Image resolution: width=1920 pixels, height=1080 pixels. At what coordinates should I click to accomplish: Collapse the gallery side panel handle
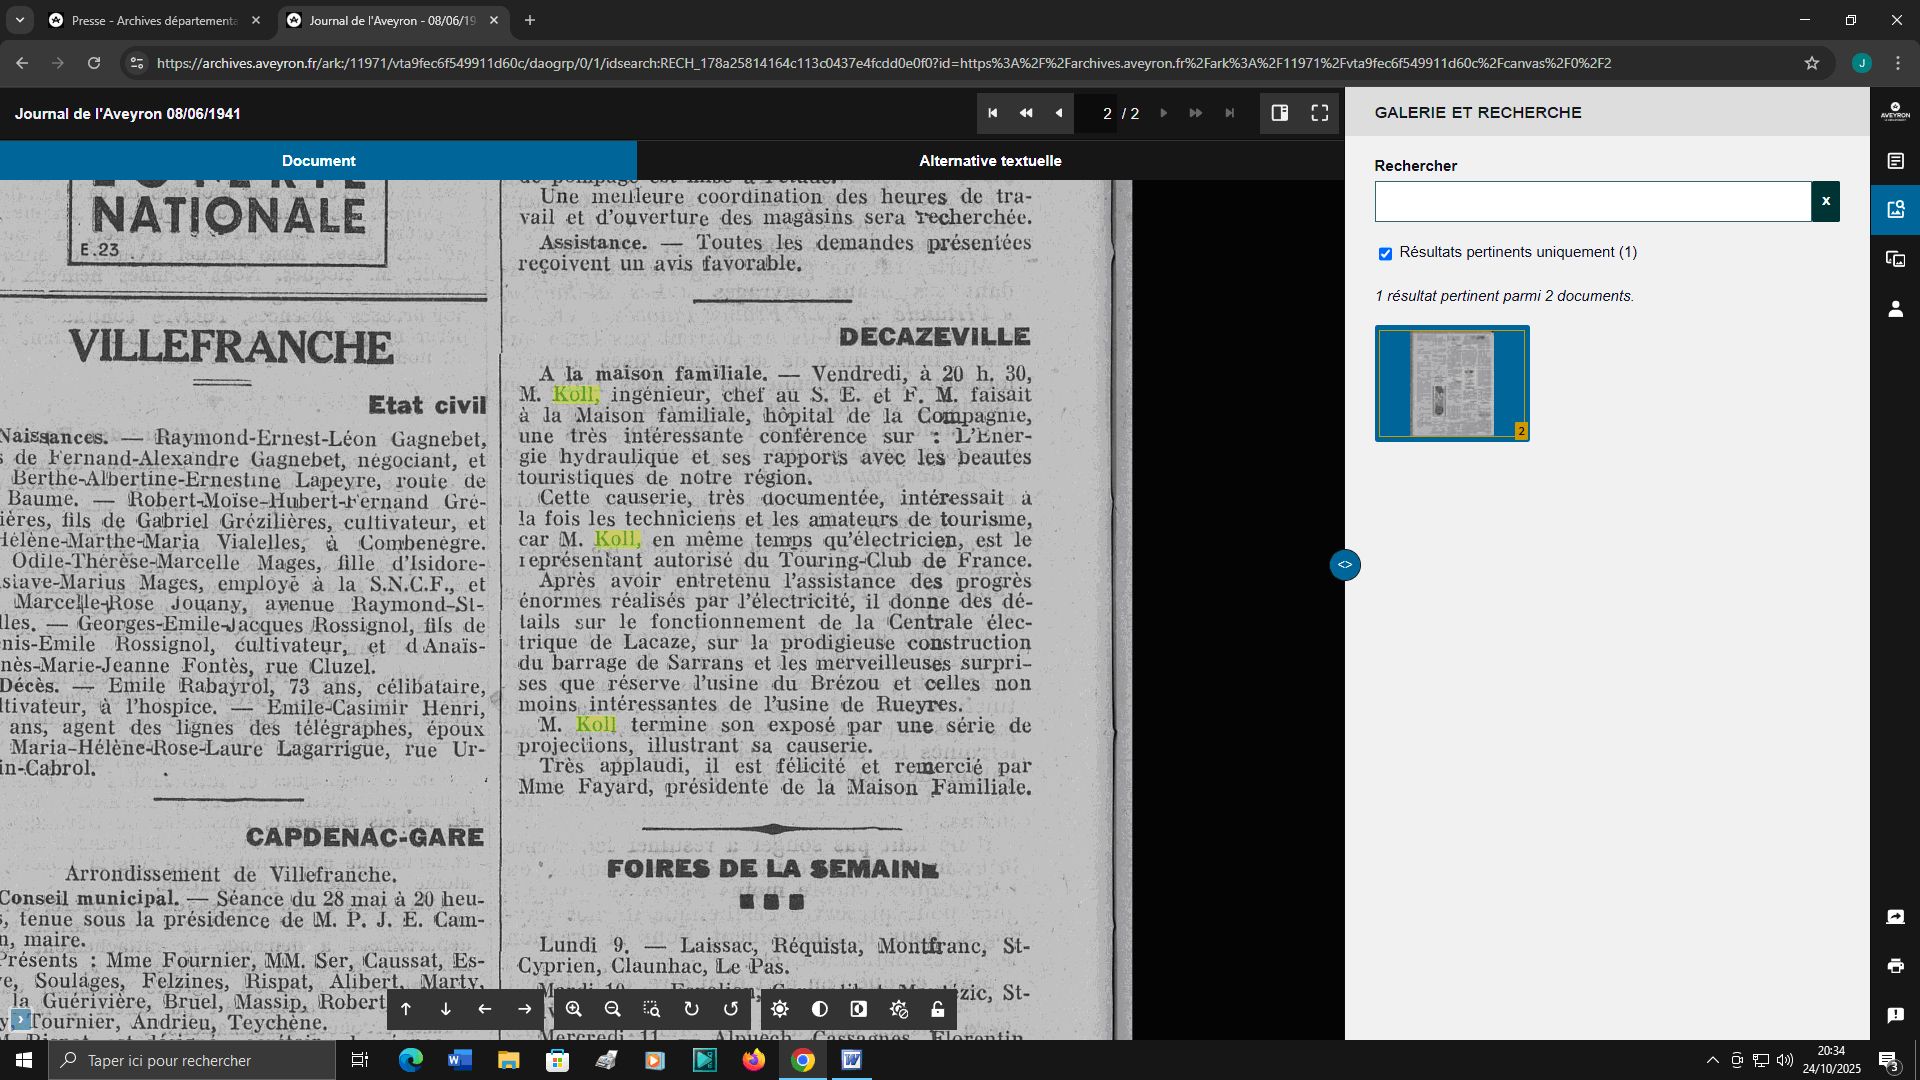point(1345,565)
